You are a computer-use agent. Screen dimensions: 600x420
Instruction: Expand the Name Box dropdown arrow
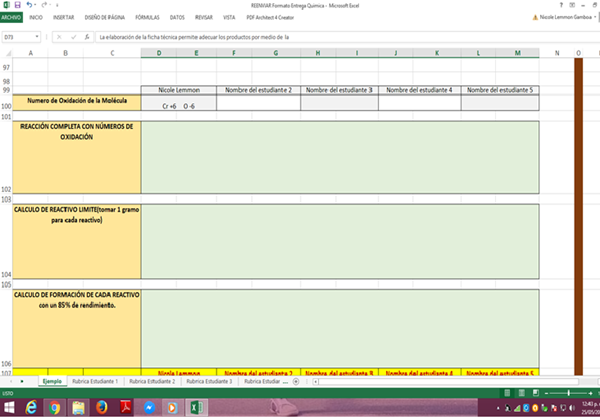click(37, 37)
